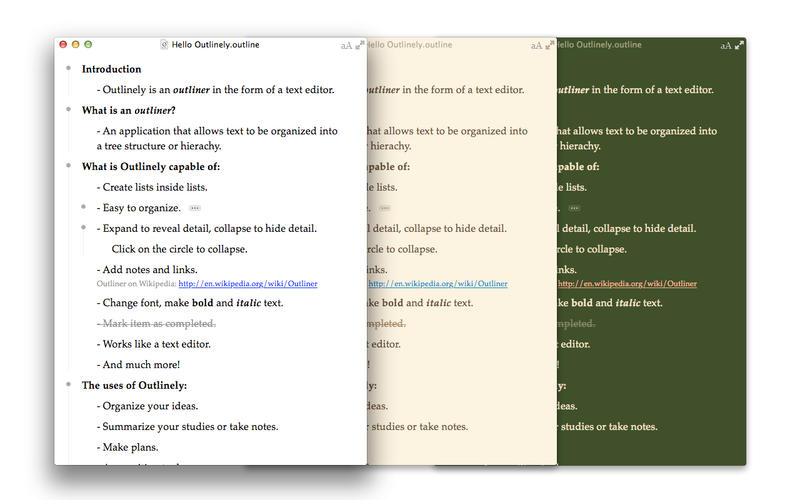Enter fullscreen in the white front window
This screenshot has width=800, height=500.
pyautogui.click(x=360, y=45)
